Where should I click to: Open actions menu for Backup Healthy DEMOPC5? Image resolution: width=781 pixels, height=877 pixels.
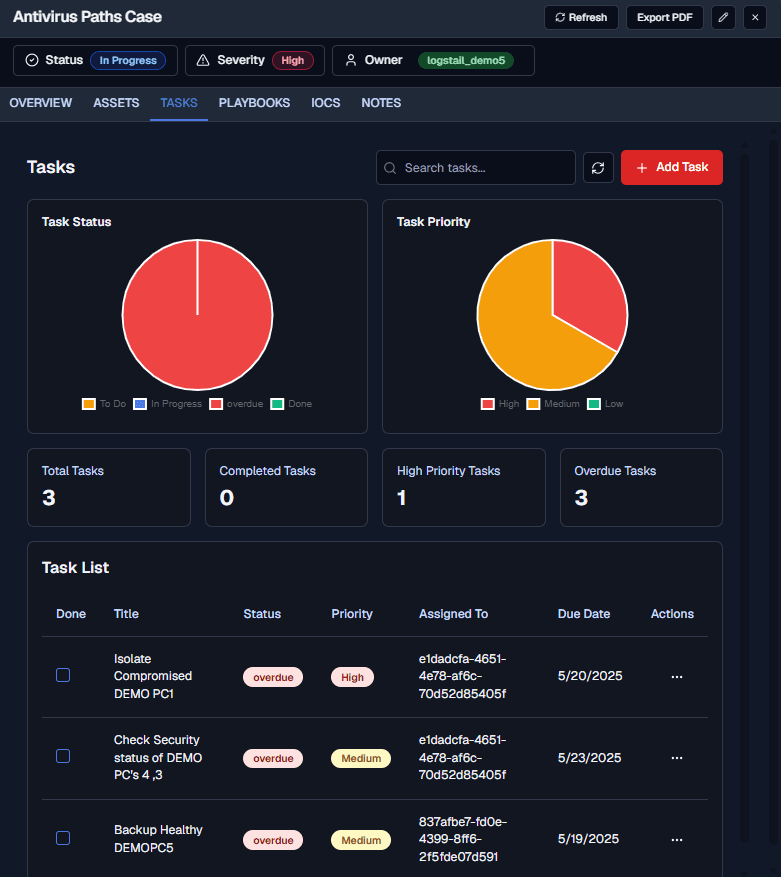click(677, 840)
